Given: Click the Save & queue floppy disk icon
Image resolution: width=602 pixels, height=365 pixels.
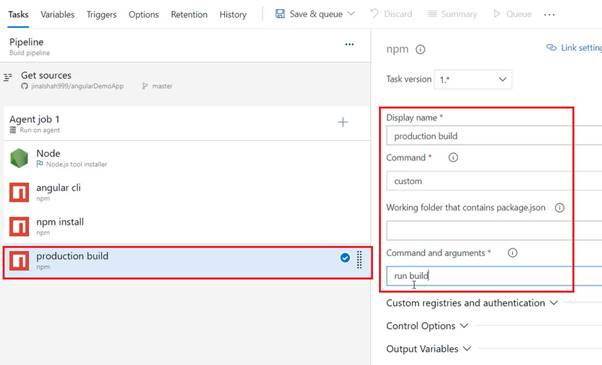Looking at the screenshot, I should 280,14.
